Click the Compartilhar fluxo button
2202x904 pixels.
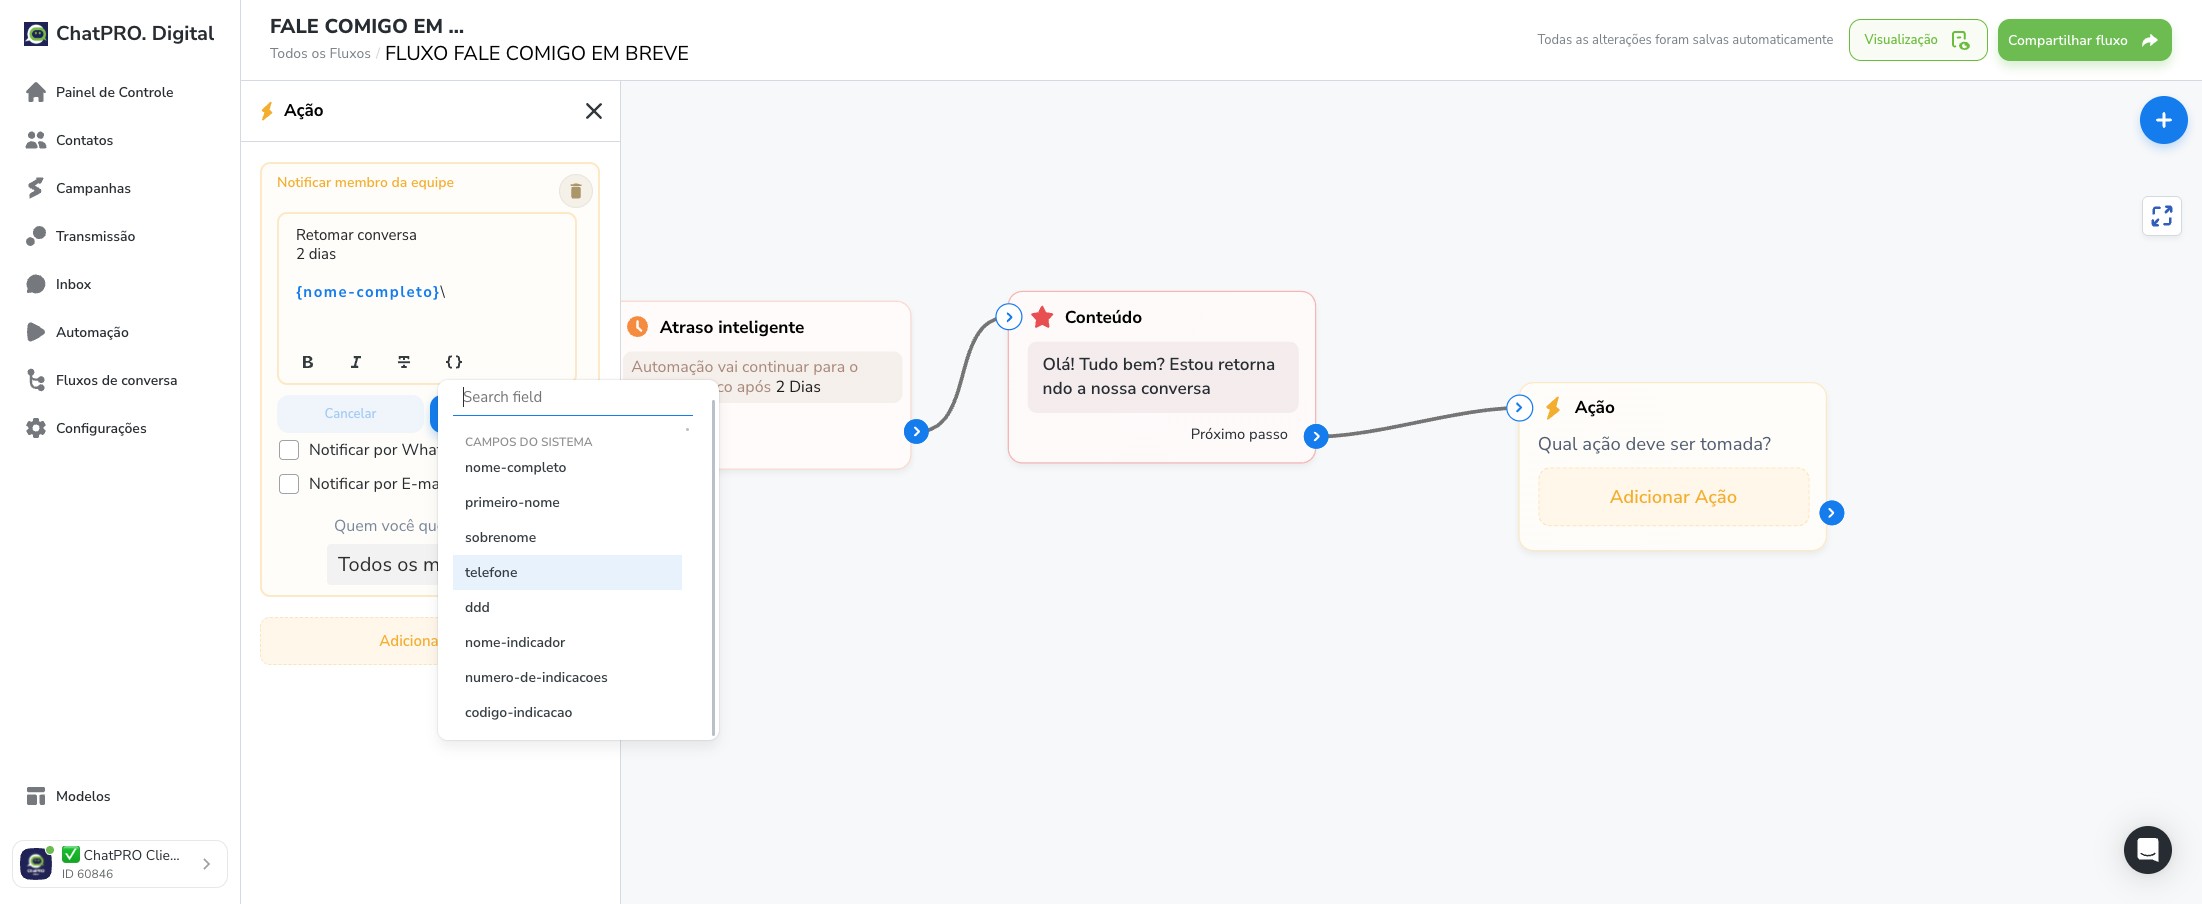[2084, 40]
